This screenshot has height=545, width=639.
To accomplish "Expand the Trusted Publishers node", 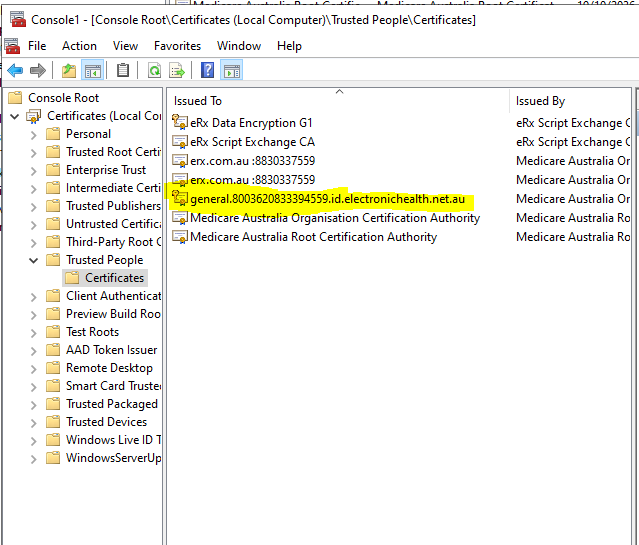I will [x=33, y=206].
